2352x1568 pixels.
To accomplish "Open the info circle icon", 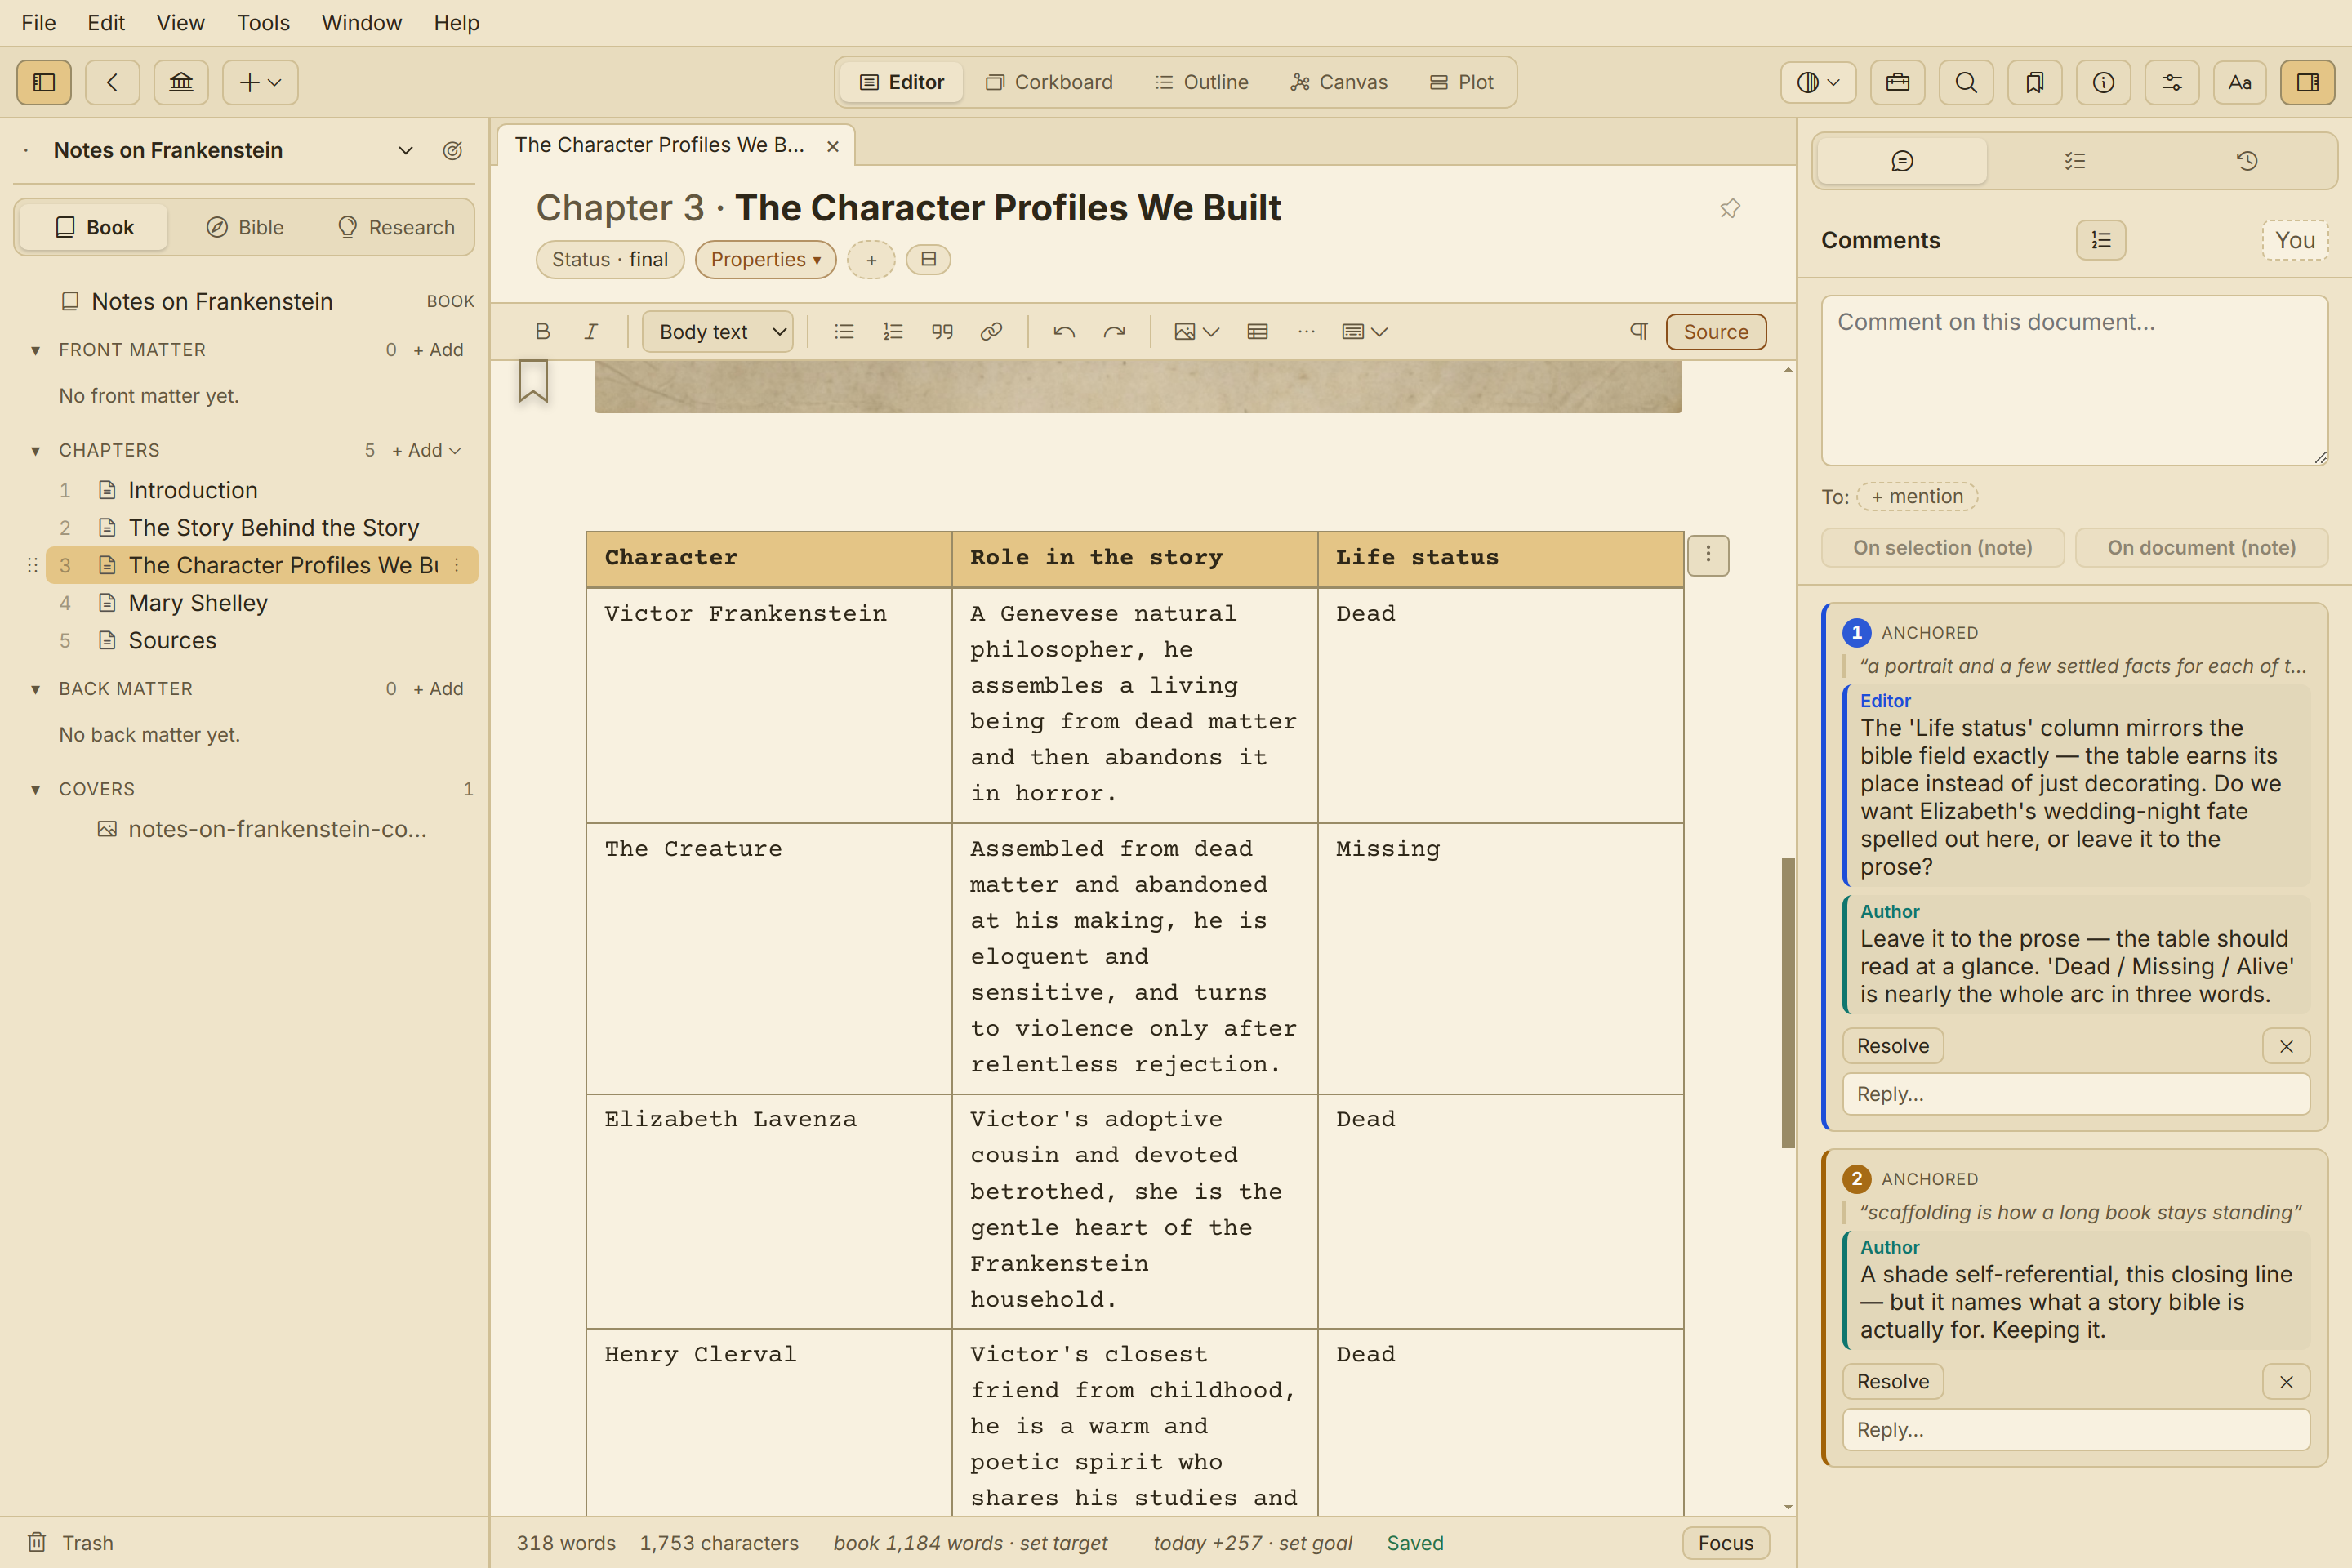I will [2104, 82].
